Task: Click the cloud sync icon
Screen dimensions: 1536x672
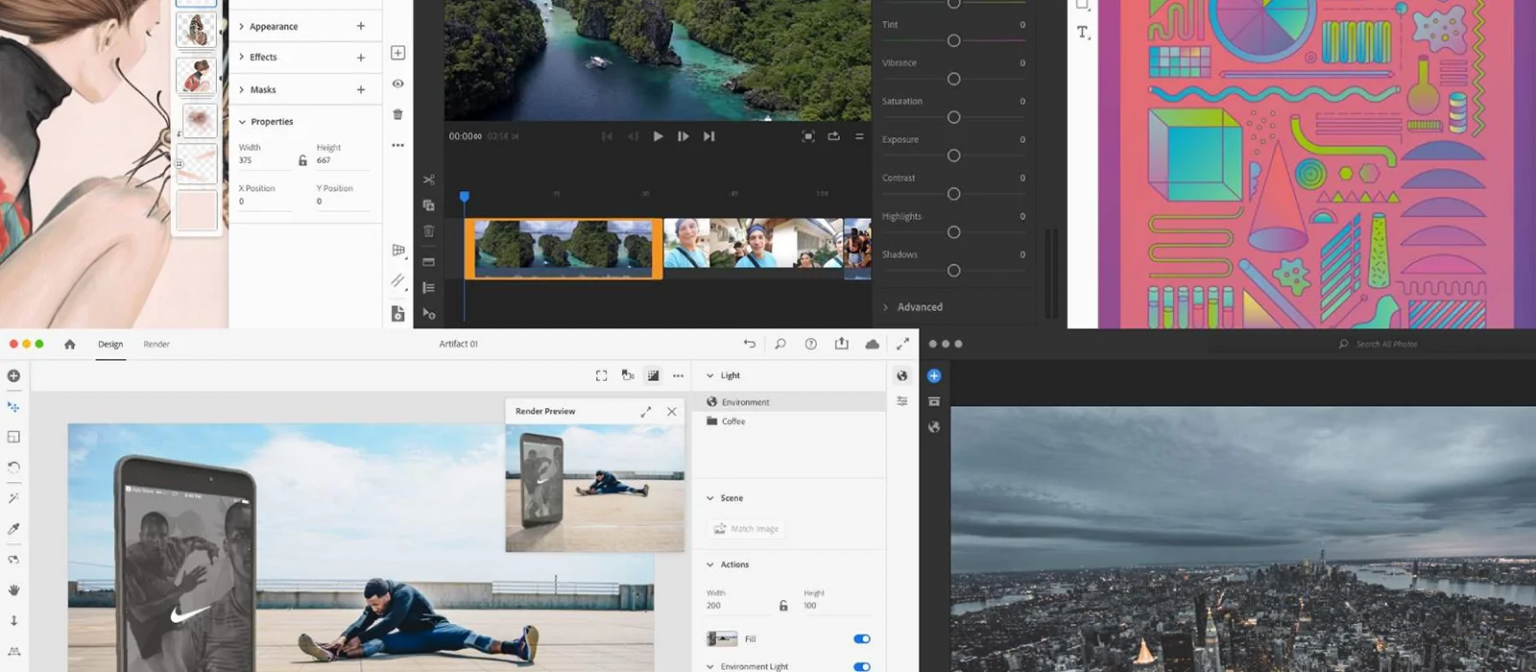Action: (x=872, y=344)
